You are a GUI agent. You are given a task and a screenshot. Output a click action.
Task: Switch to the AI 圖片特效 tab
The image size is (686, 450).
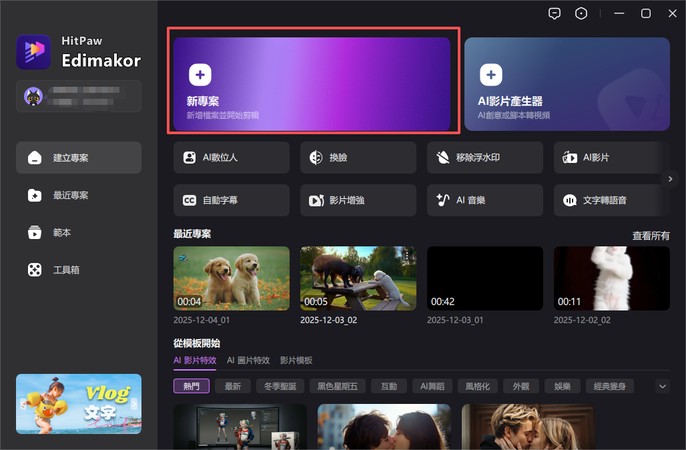click(248, 360)
